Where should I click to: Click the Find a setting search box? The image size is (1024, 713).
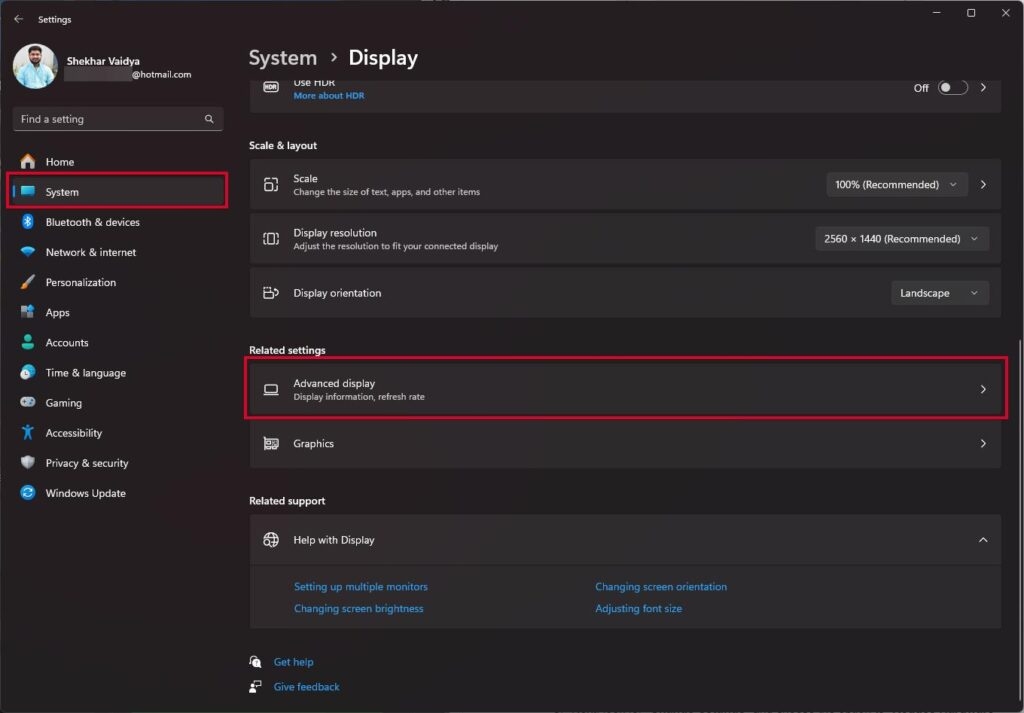click(x=118, y=119)
